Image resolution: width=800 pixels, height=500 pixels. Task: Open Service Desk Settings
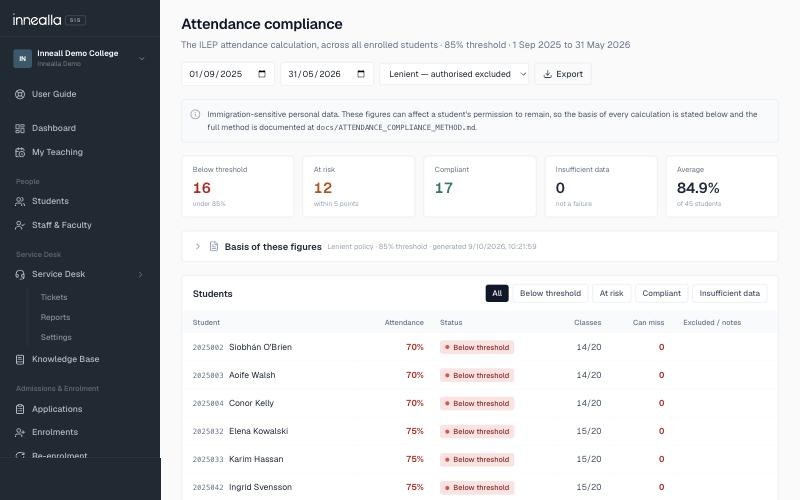56,337
